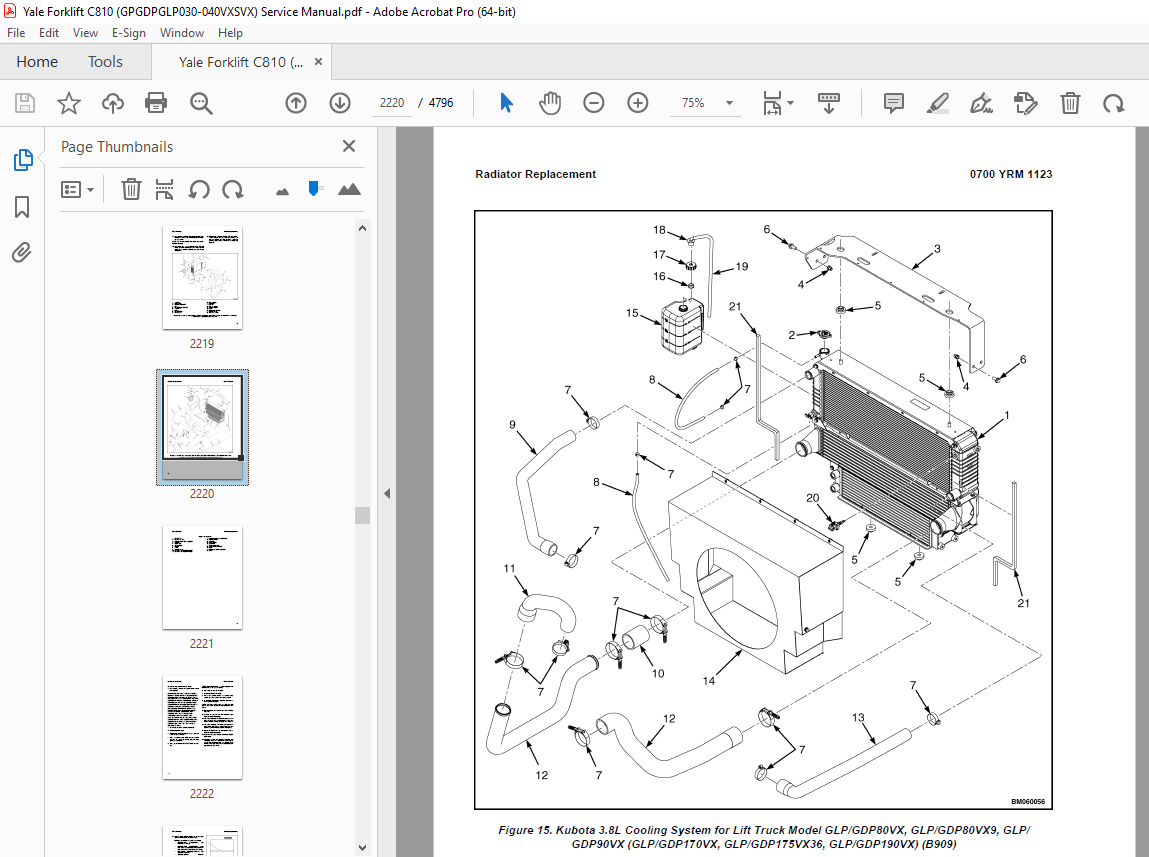Go to next page with down arrow
This screenshot has height=857, width=1149.
[340, 103]
